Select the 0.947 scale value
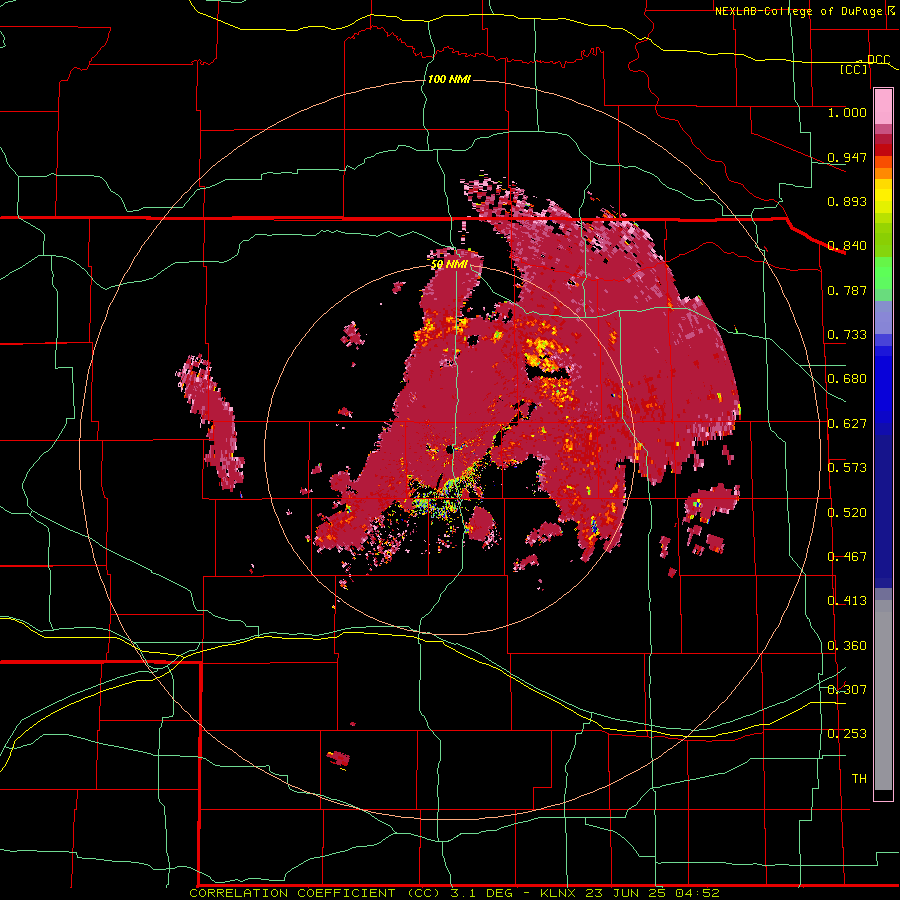 [847, 157]
